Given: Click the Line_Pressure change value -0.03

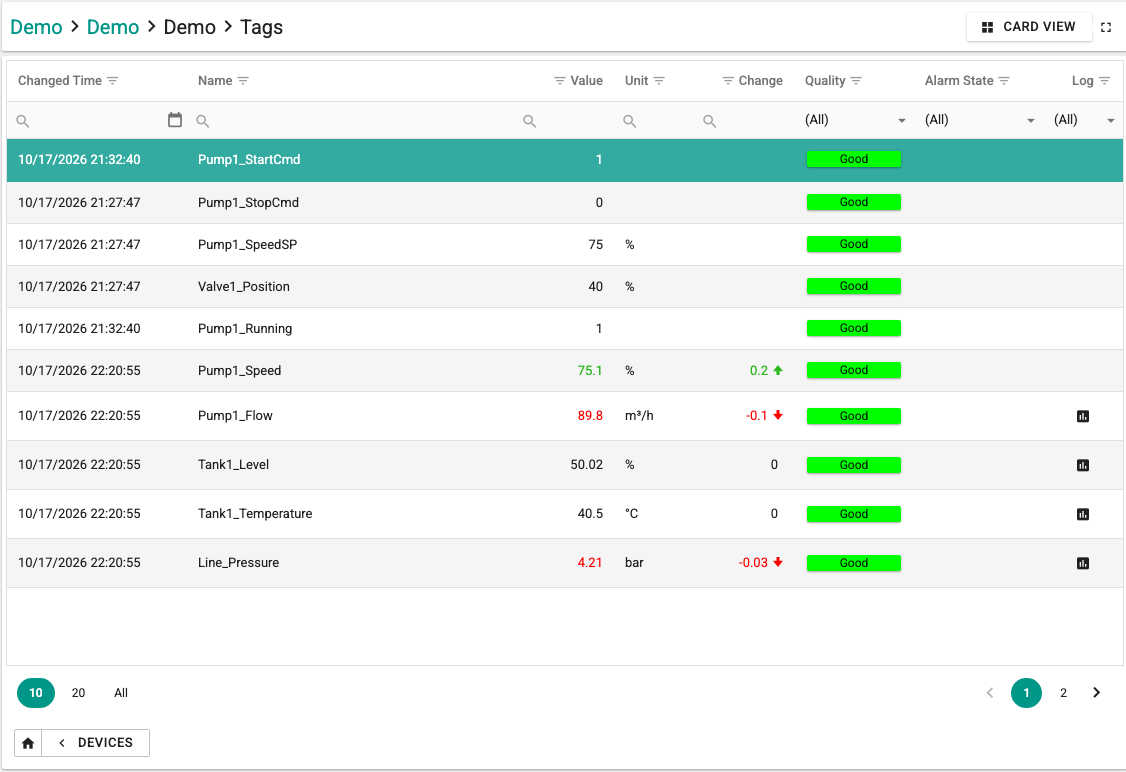Looking at the screenshot, I should coord(753,563).
